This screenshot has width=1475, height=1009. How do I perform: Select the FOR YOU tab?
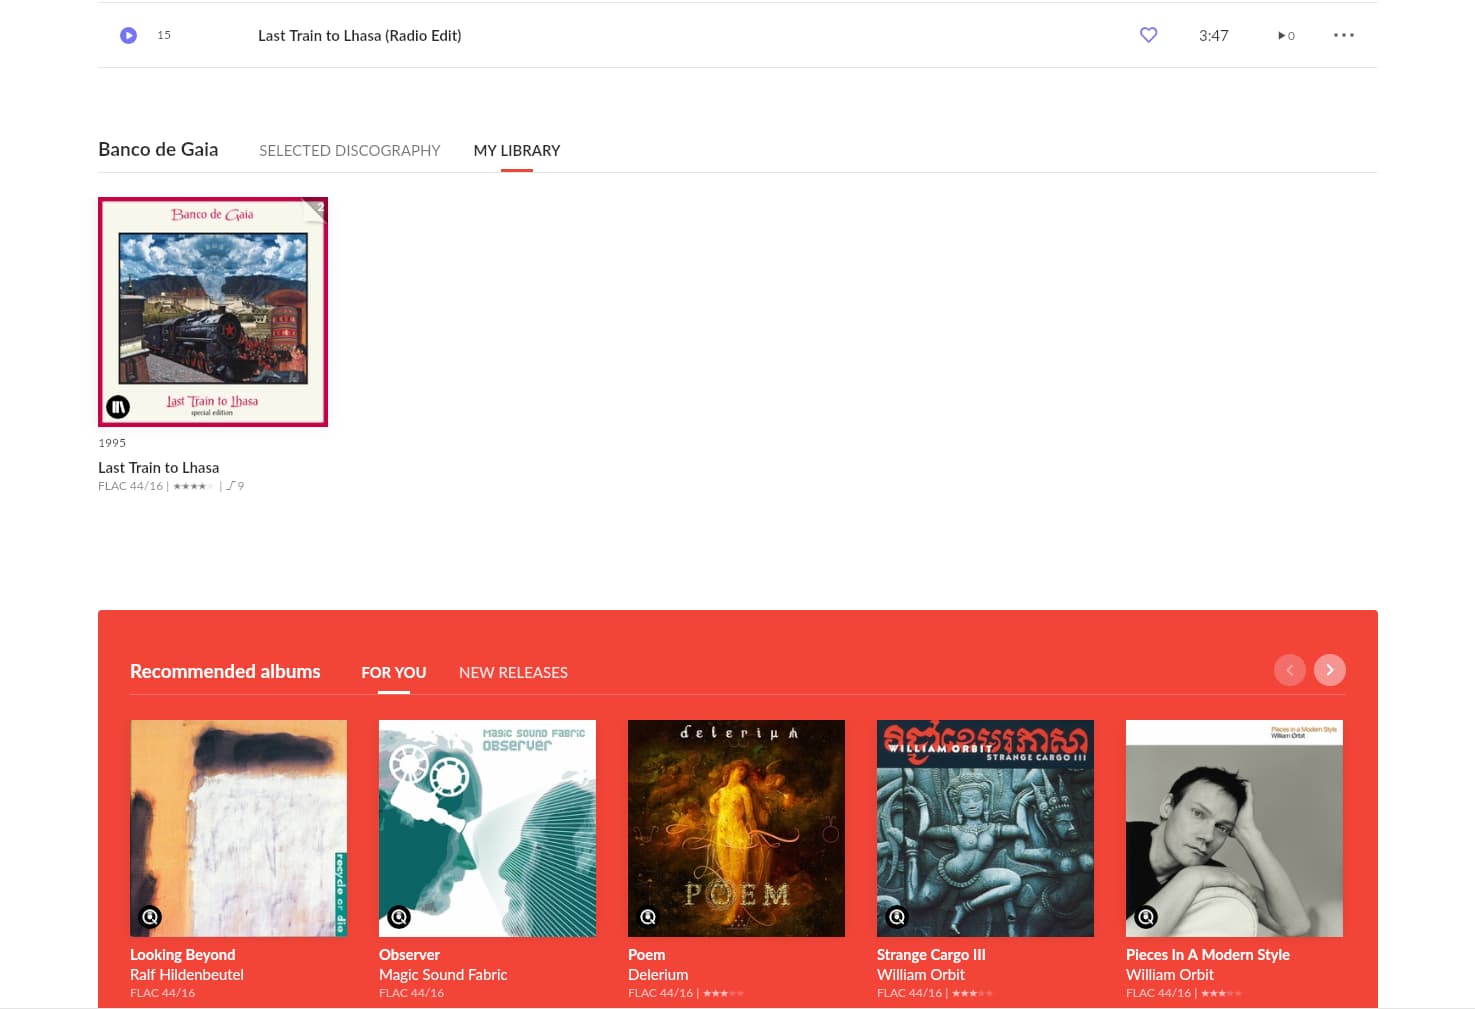(x=393, y=672)
